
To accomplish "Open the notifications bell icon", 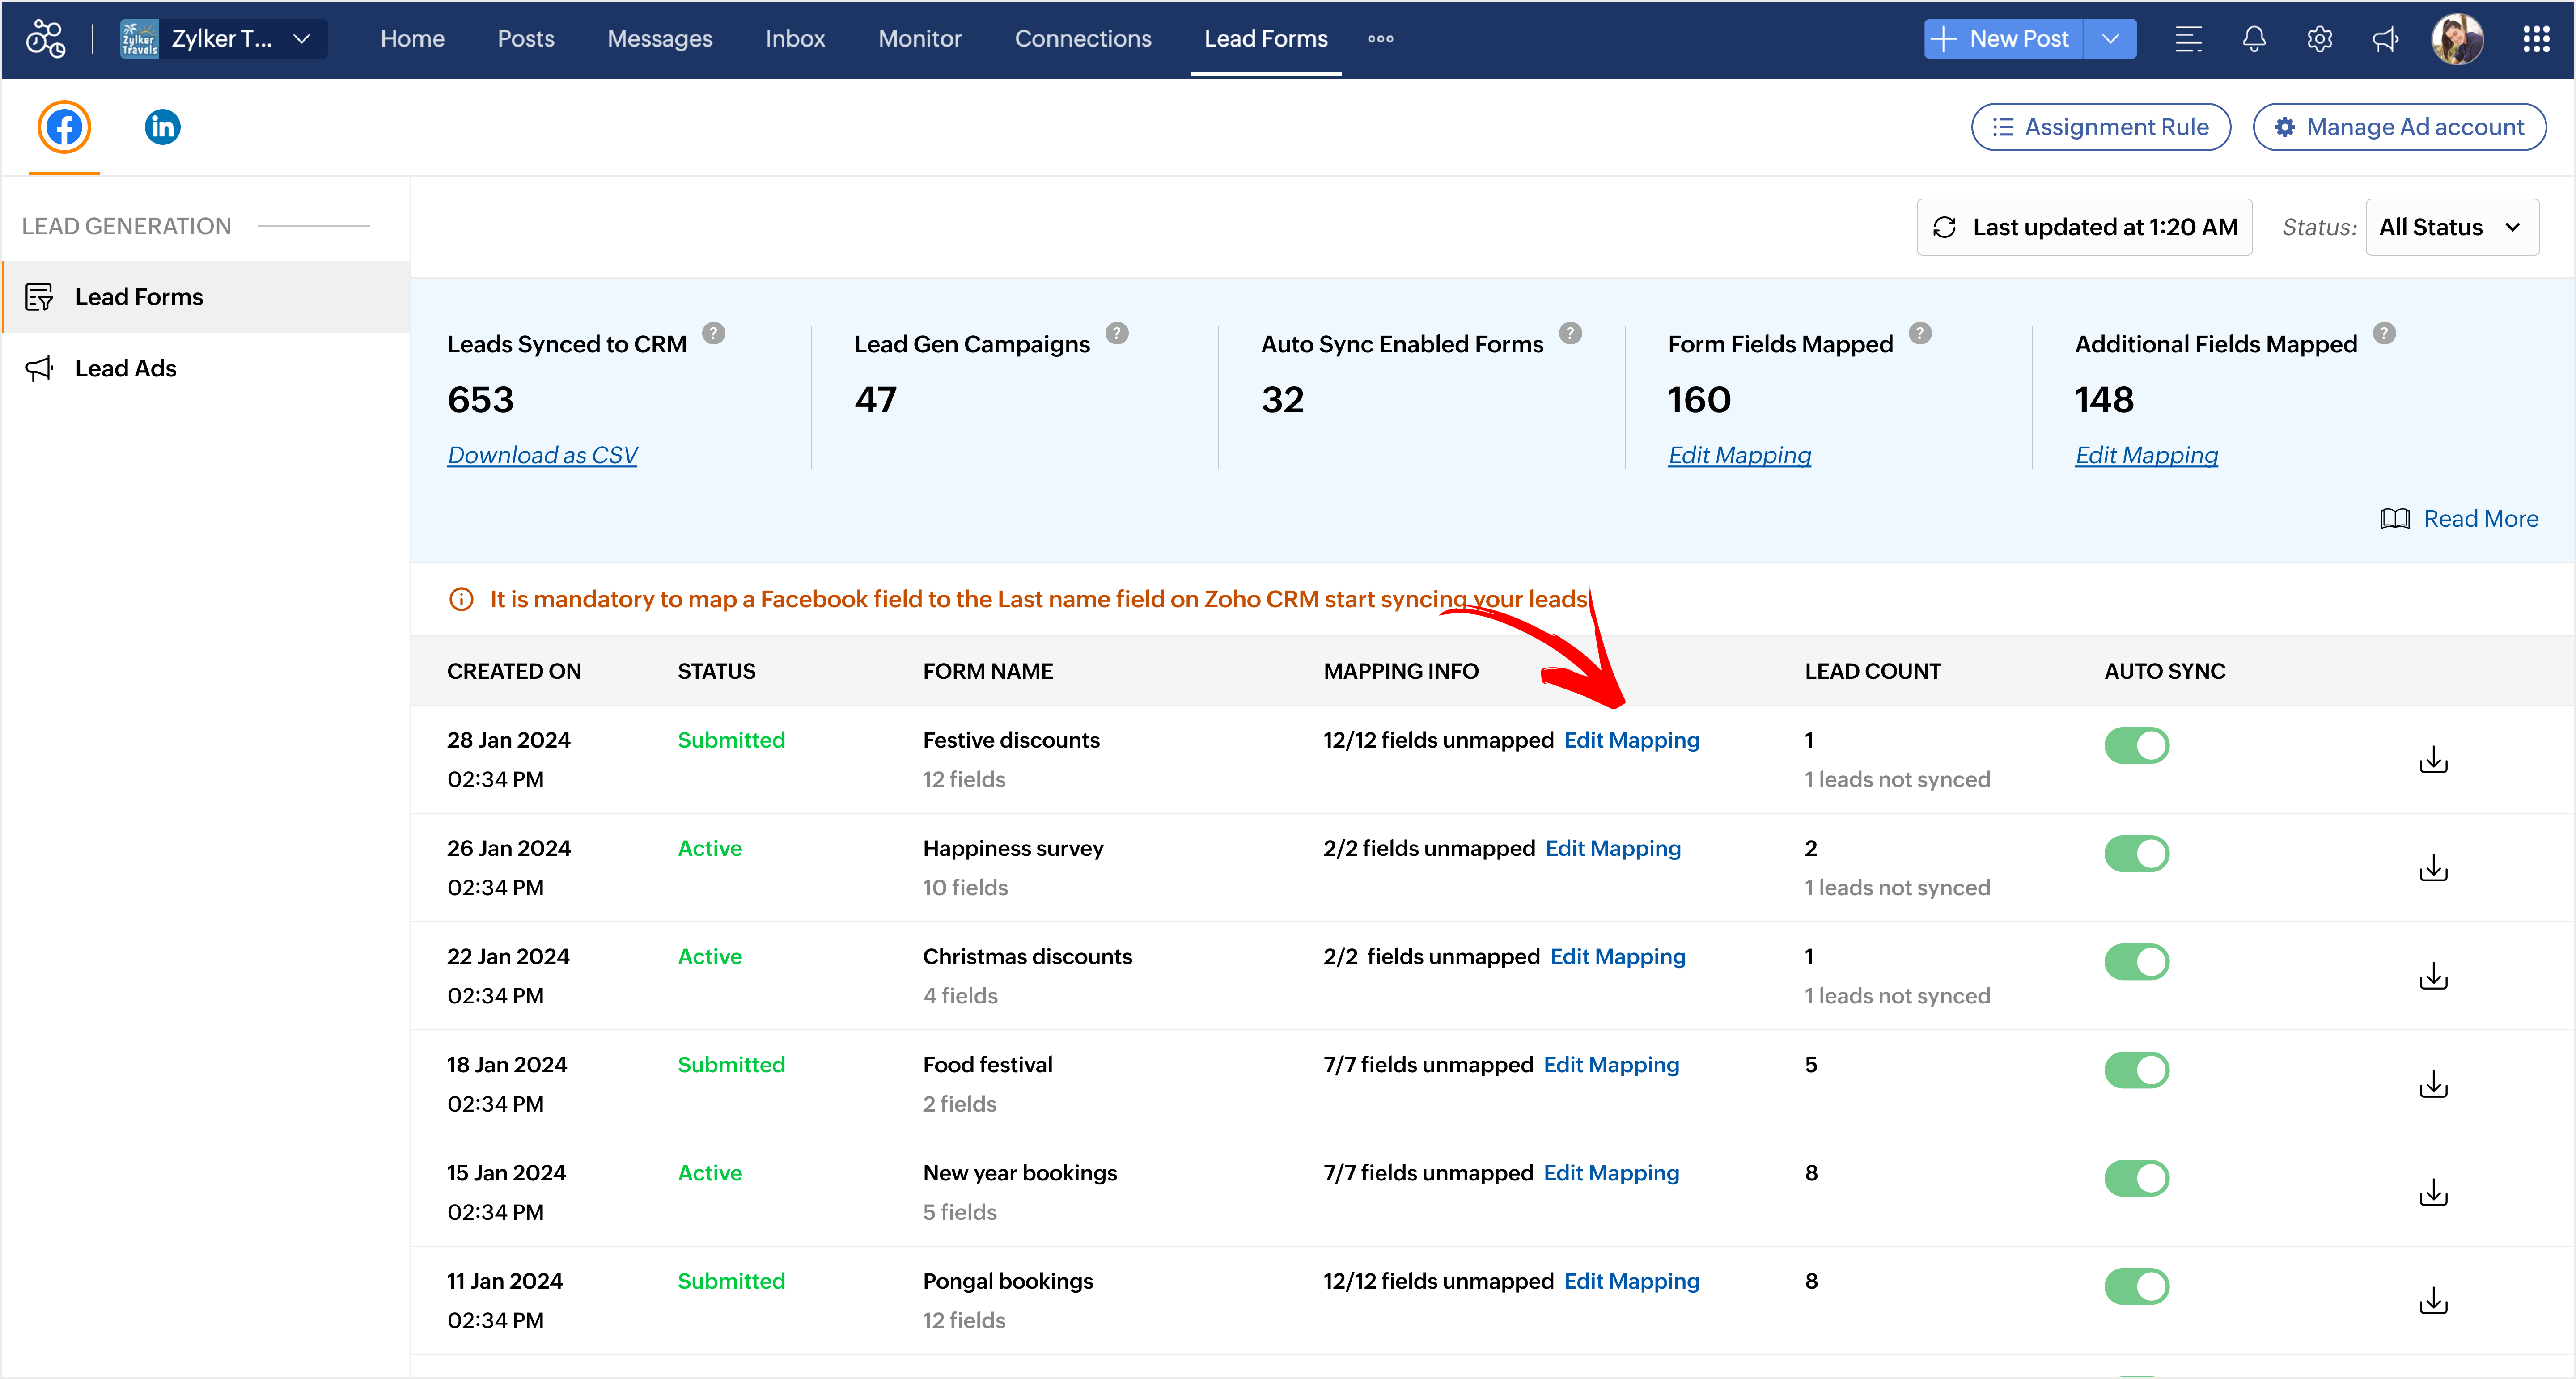I will point(2253,39).
